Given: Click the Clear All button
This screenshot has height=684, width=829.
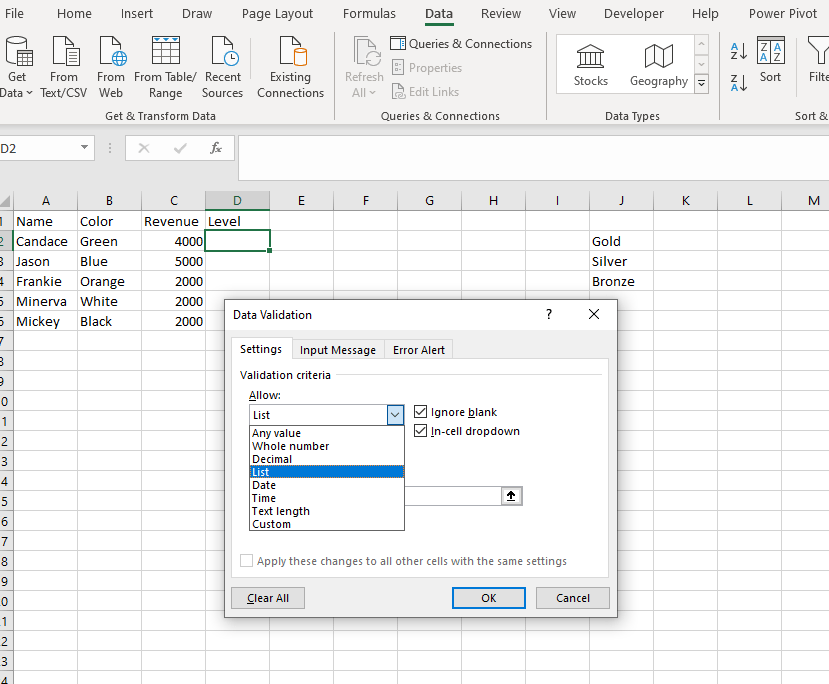Looking at the screenshot, I should pyautogui.click(x=267, y=598).
